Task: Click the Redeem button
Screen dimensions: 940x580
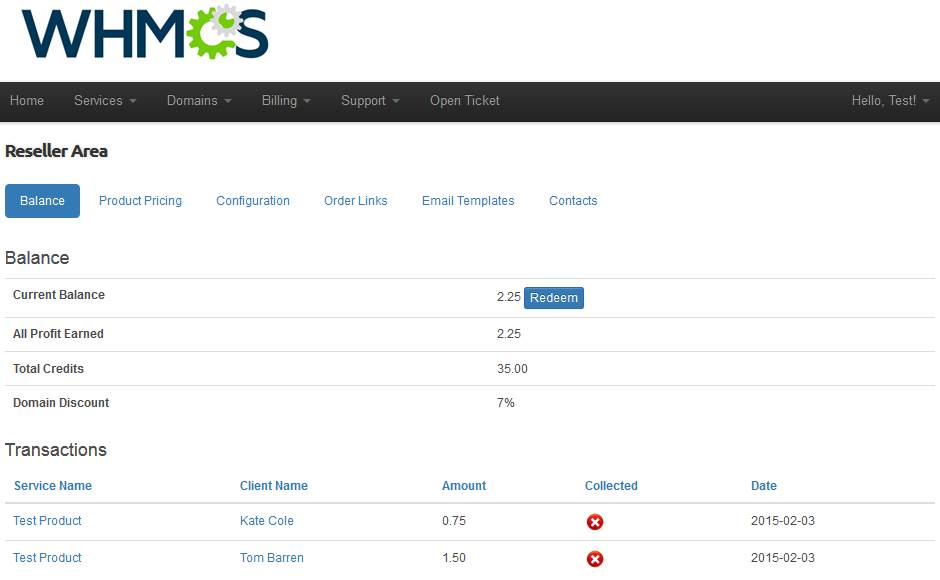Action: tap(554, 298)
